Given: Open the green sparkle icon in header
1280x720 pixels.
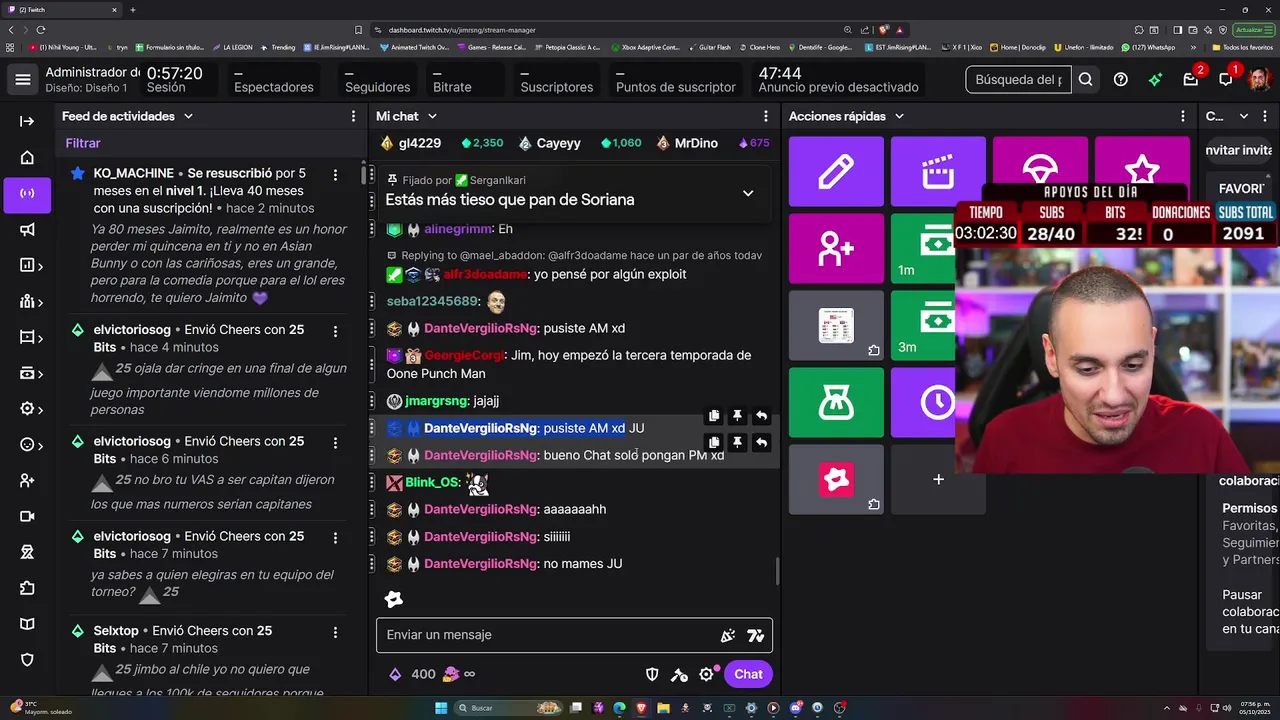Looking at the screenshot, I should 1156,79.
